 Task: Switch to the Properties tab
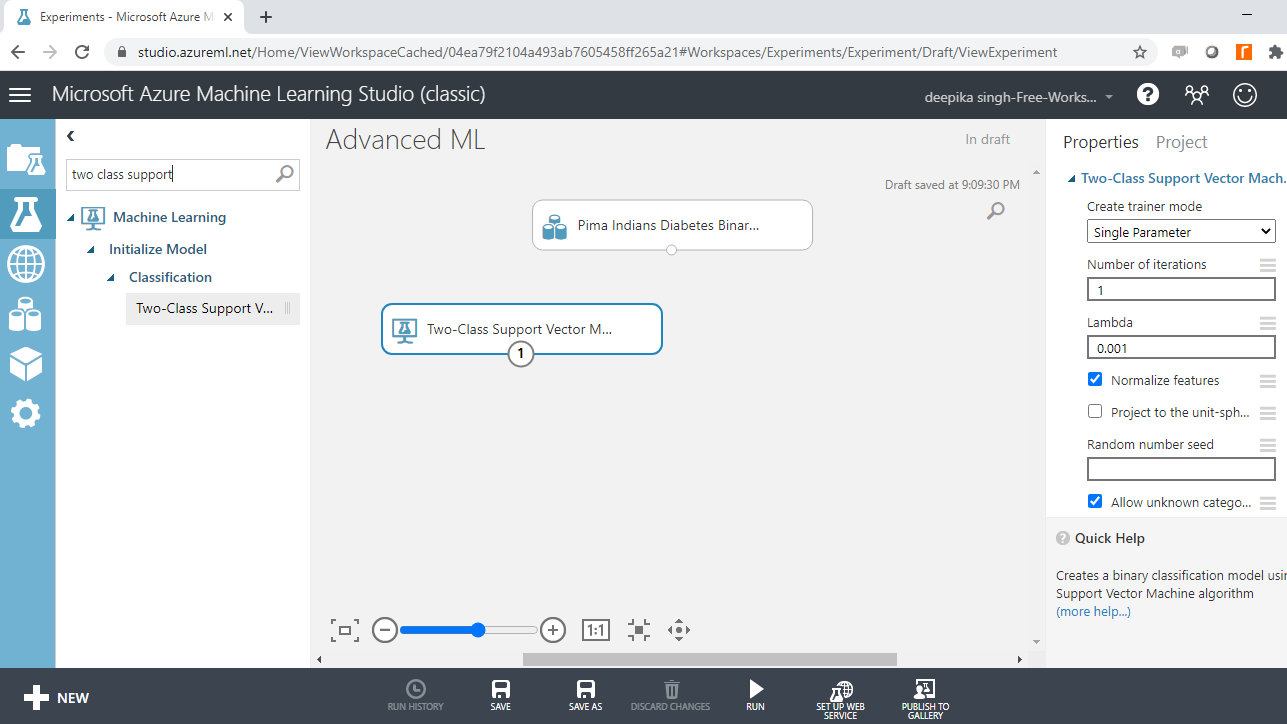click(1101, 142)
